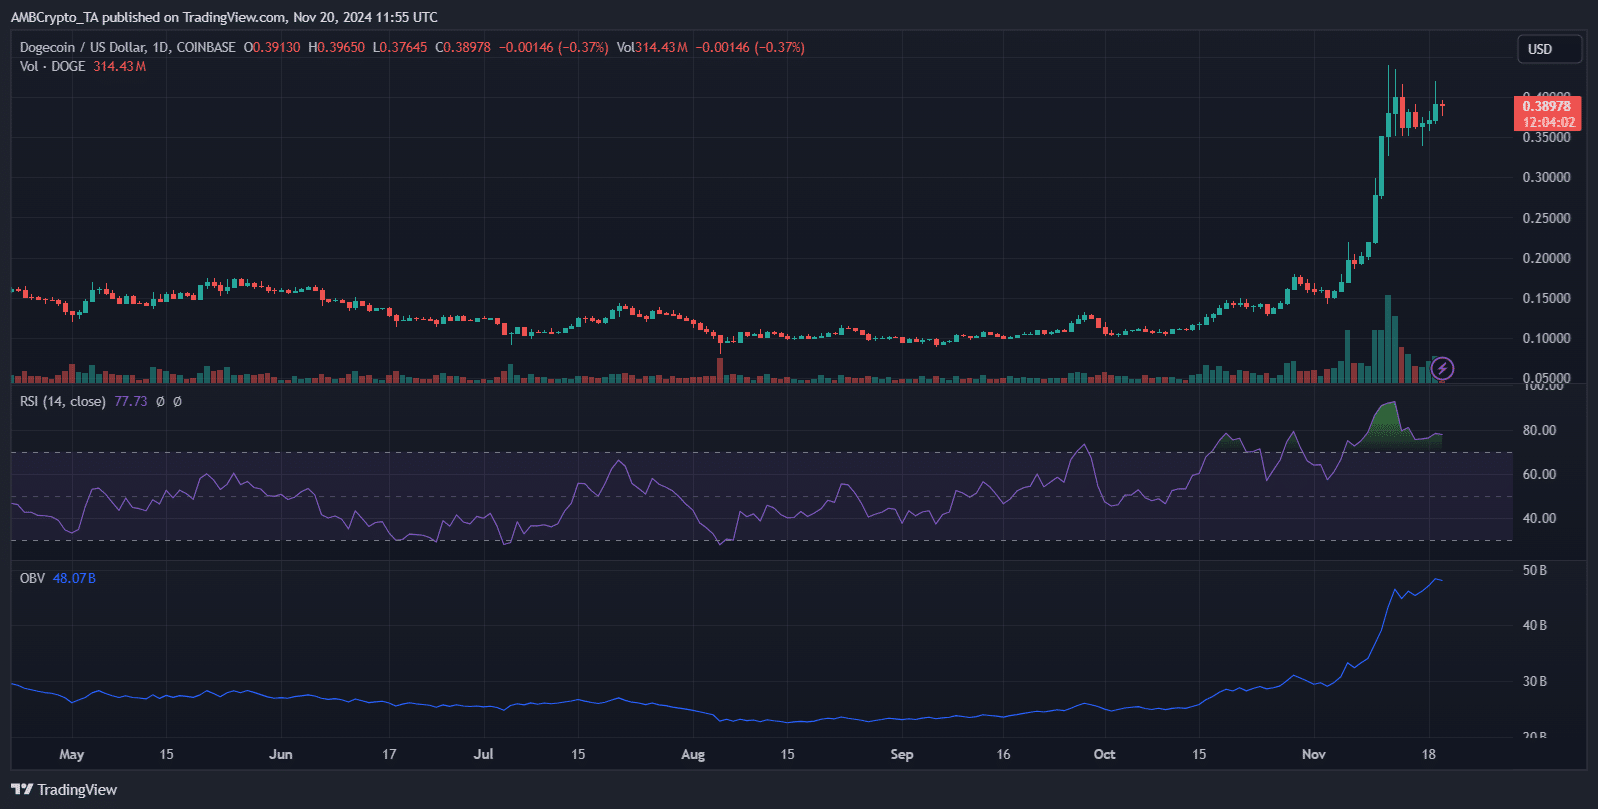
Task: Click the 18 date axis label
Action: click(1429, 754)
